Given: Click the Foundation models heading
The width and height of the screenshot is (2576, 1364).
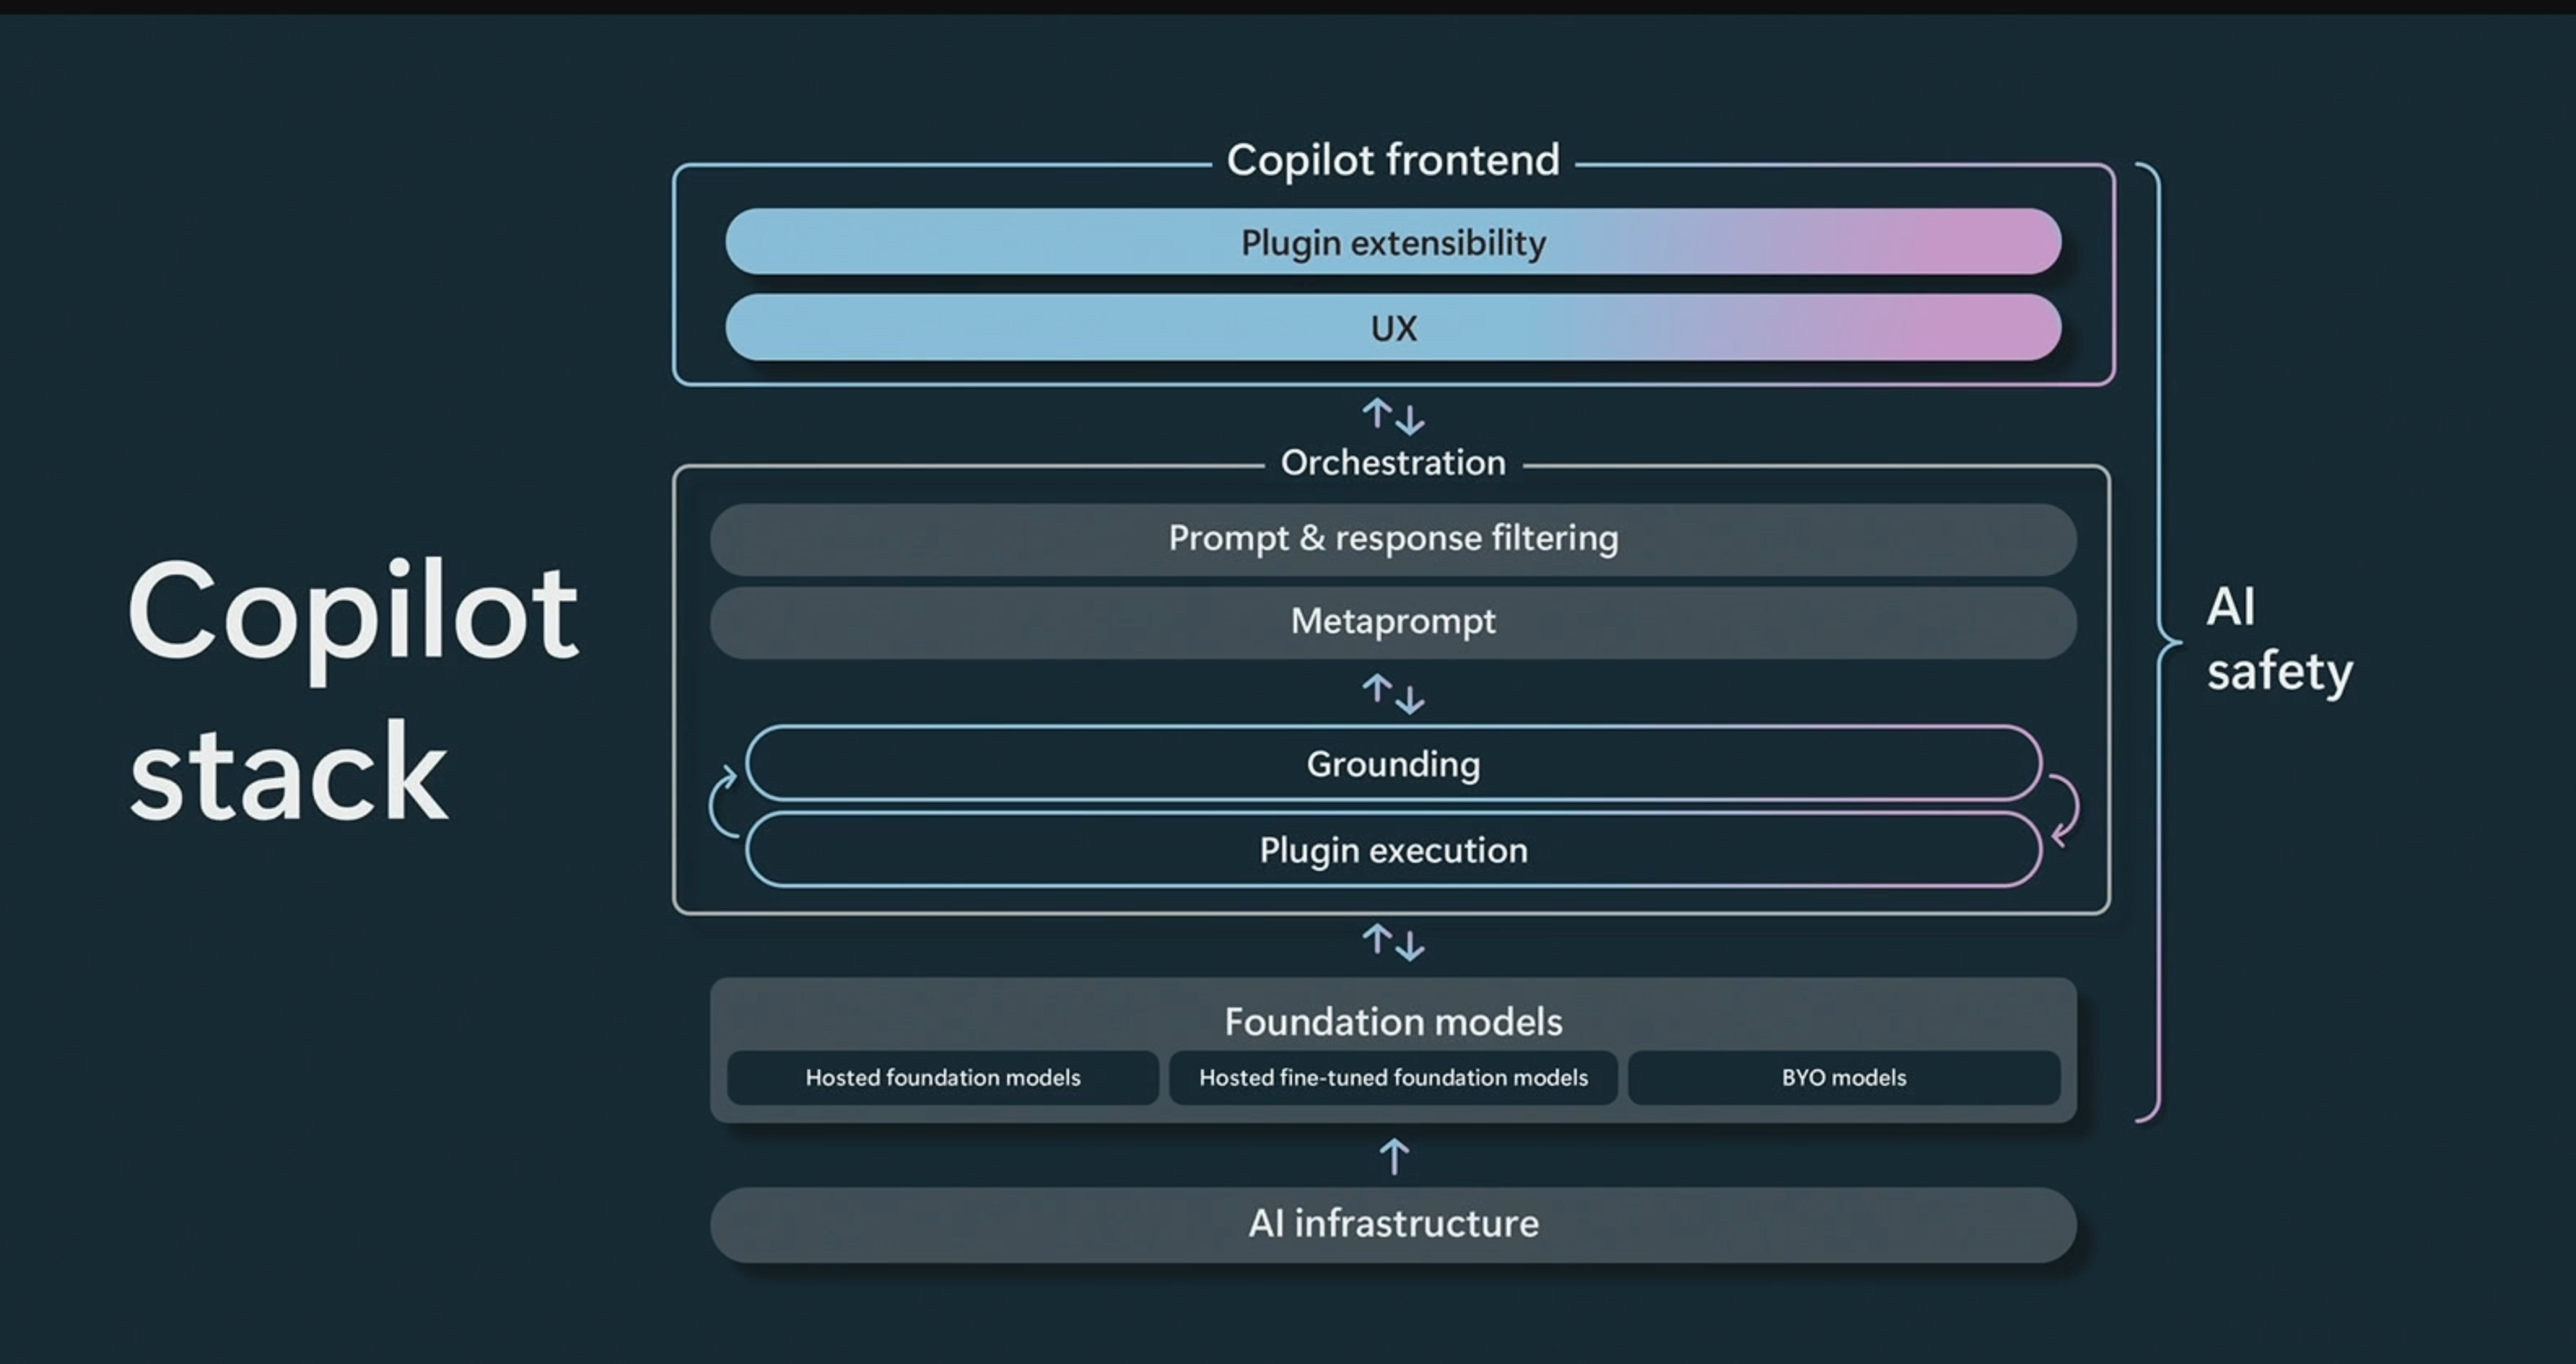Looking at the screenshot, I should 1393,1021.
